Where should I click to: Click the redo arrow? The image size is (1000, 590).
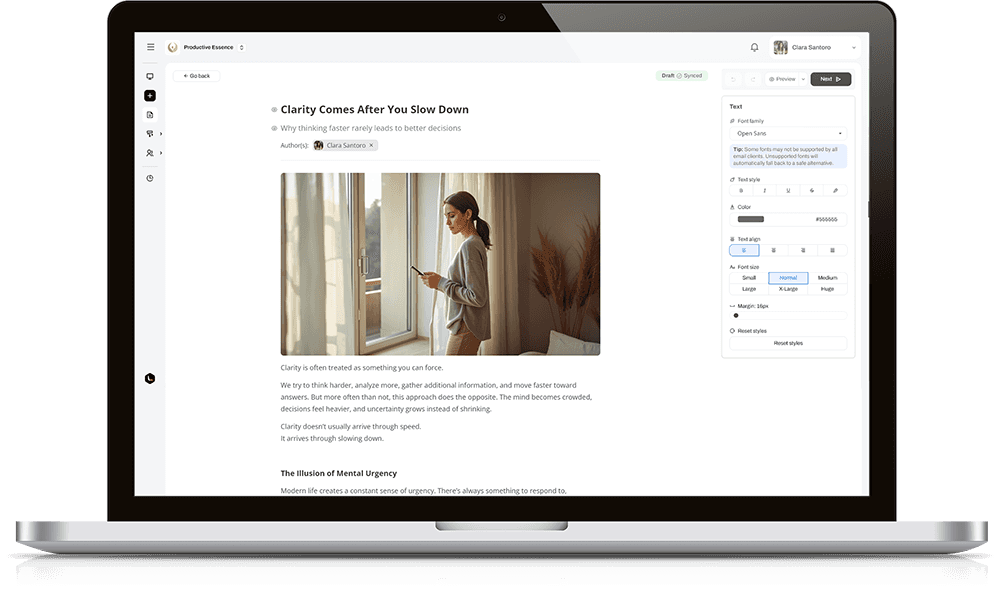coord(753,79)
